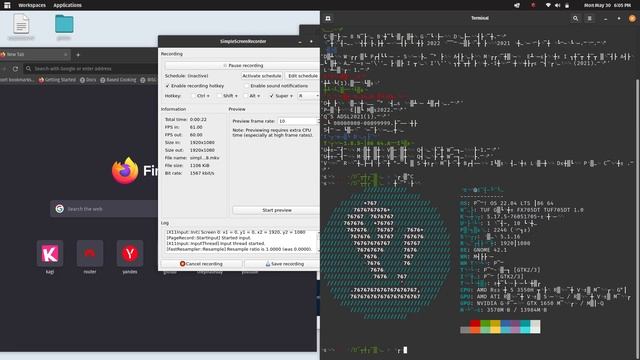Open the document file icon on the desktop
This screenshot has width=640, height=360.
click(21, 24)
